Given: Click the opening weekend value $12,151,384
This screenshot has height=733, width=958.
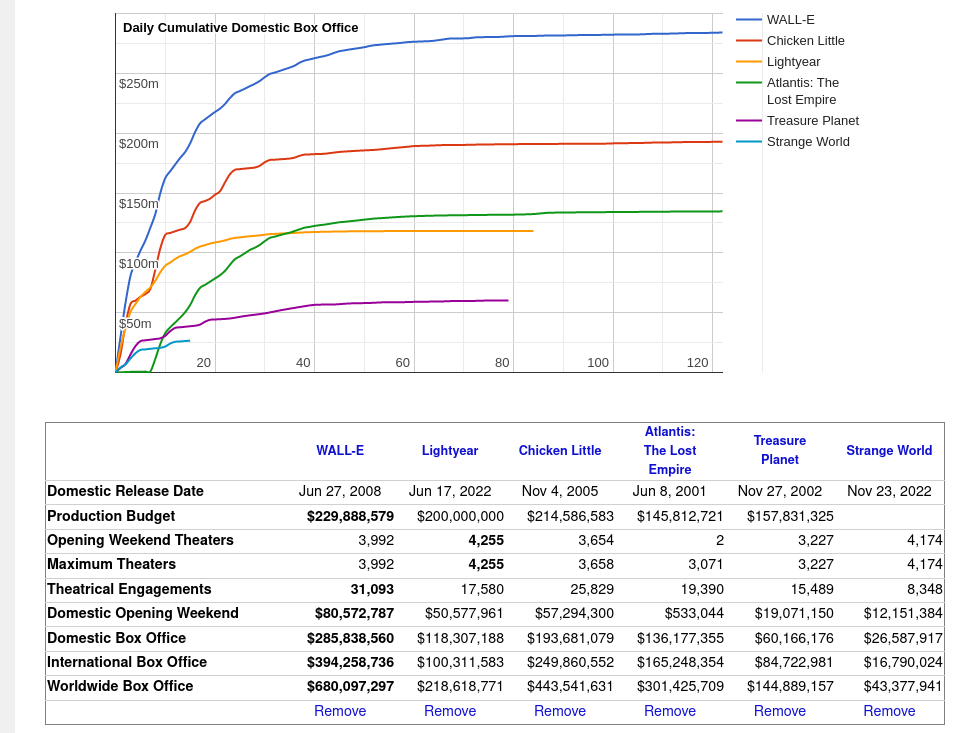Looking at the screenshot, I should 903,613.
